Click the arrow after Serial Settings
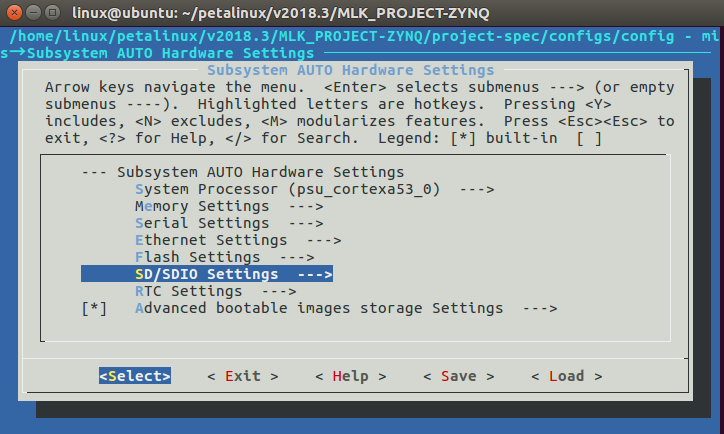Screen dimensions: 724x434 click(306, 223)
